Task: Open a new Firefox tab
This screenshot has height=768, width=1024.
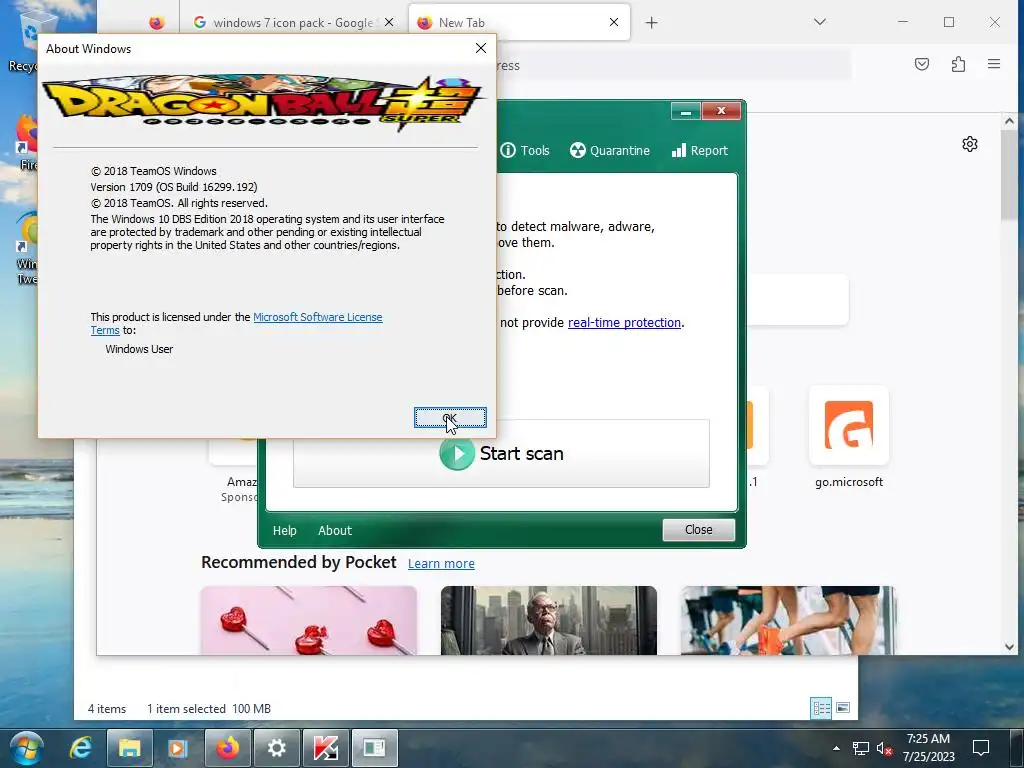Action: pyautogui.click(x=651, y=23)
